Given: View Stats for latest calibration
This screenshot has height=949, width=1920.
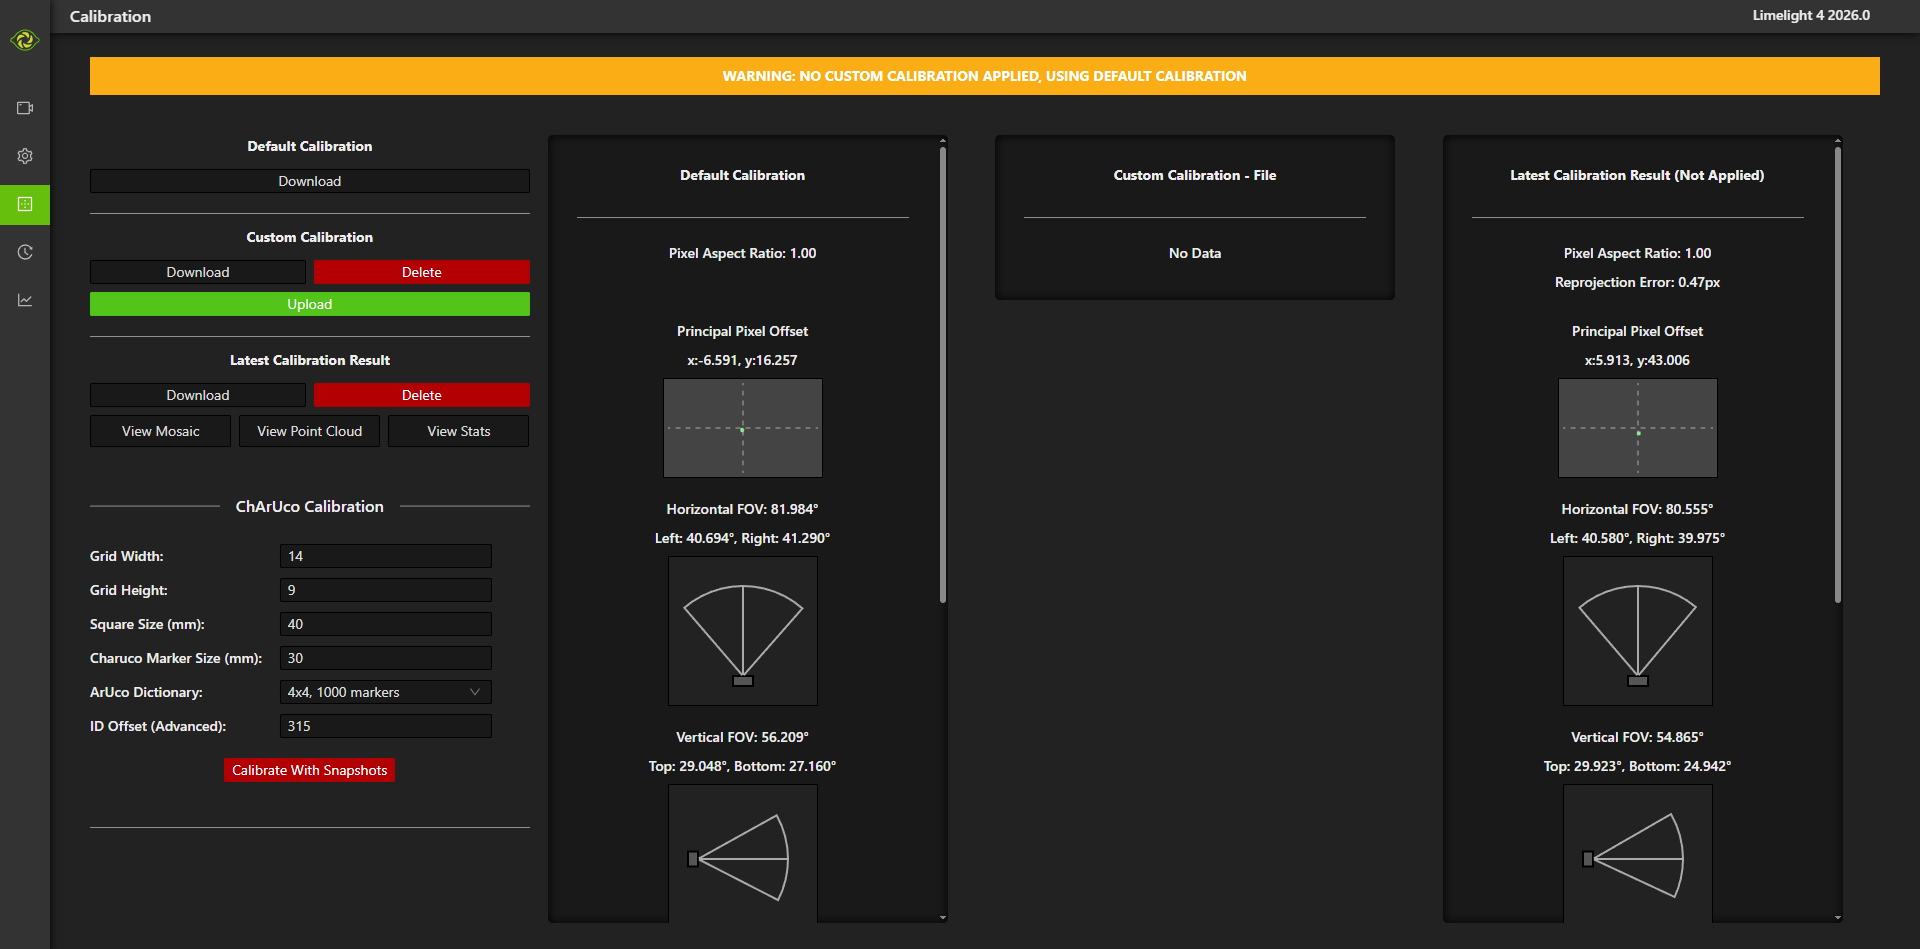Looking at the screenshot, I should pyautogui.click(x=457, y=430).
